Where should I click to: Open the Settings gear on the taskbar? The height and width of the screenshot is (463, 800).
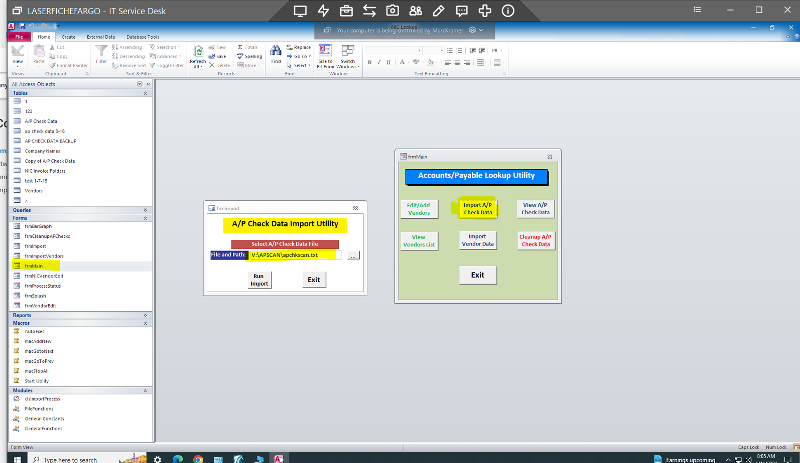(158, 459)
